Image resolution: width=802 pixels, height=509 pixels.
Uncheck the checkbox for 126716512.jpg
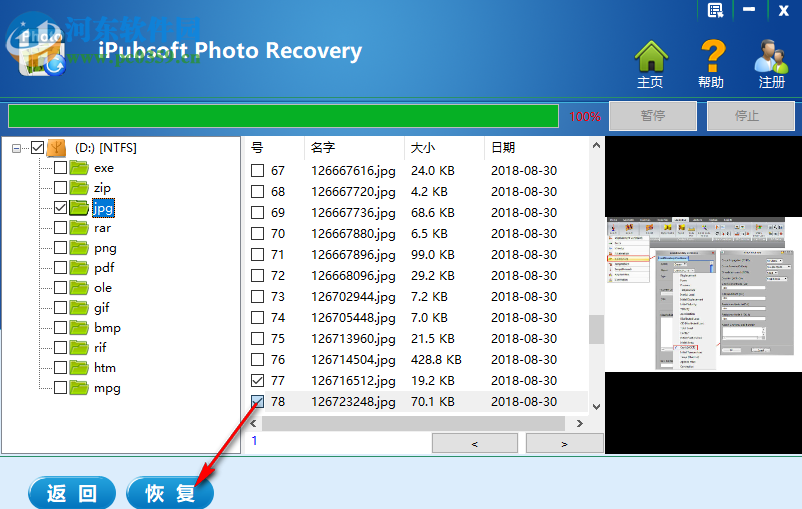tap(257, 381)
